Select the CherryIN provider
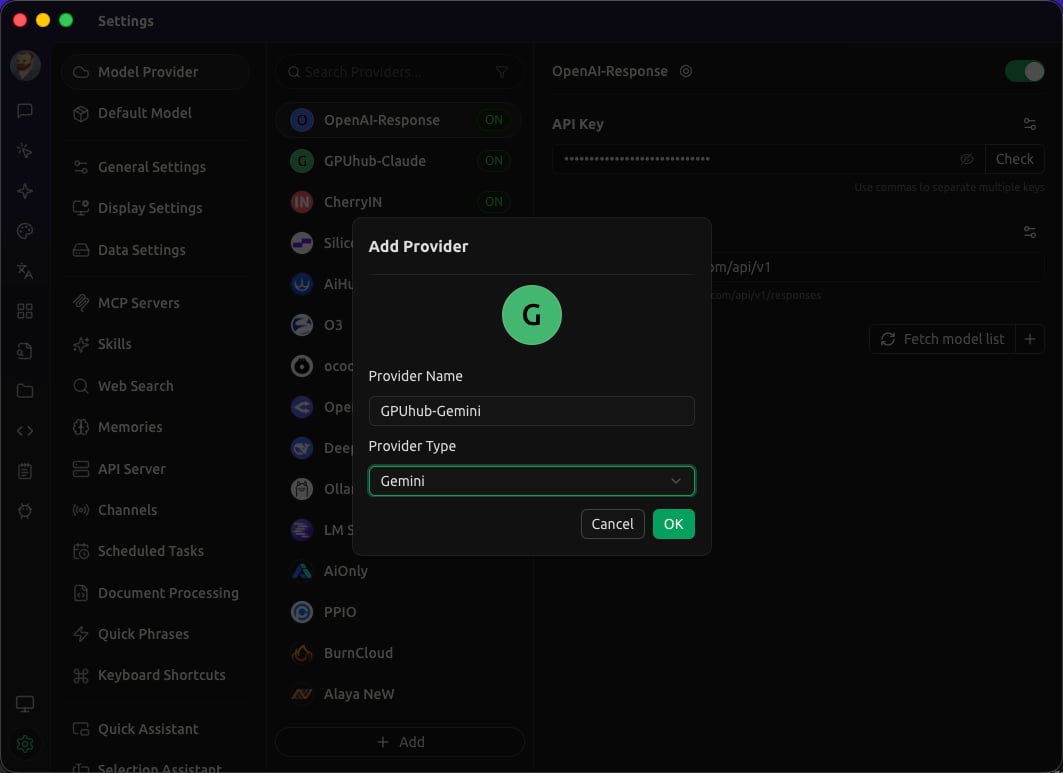 [399, 202]
